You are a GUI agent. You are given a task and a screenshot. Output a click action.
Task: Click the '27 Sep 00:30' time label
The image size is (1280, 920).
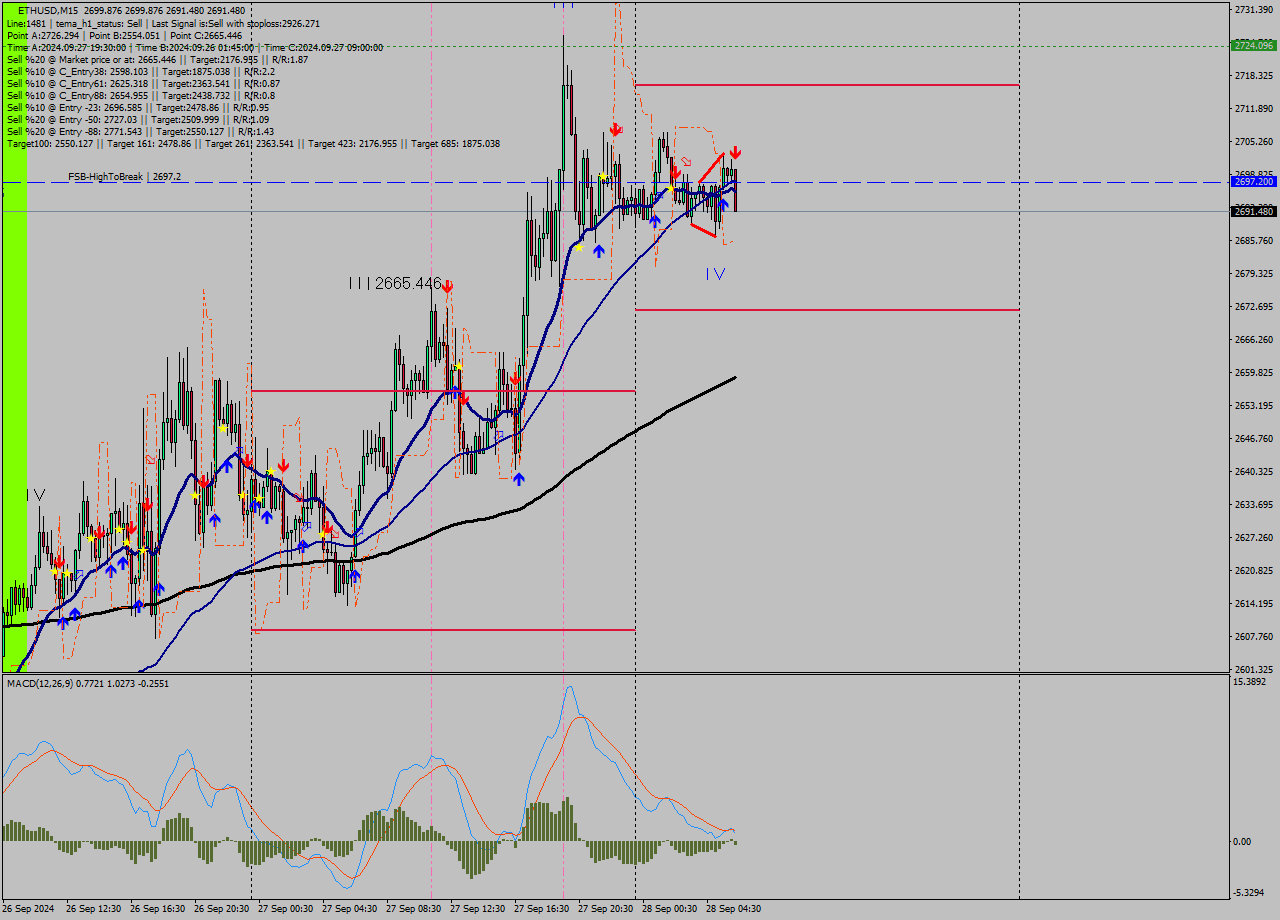point(286,909)
